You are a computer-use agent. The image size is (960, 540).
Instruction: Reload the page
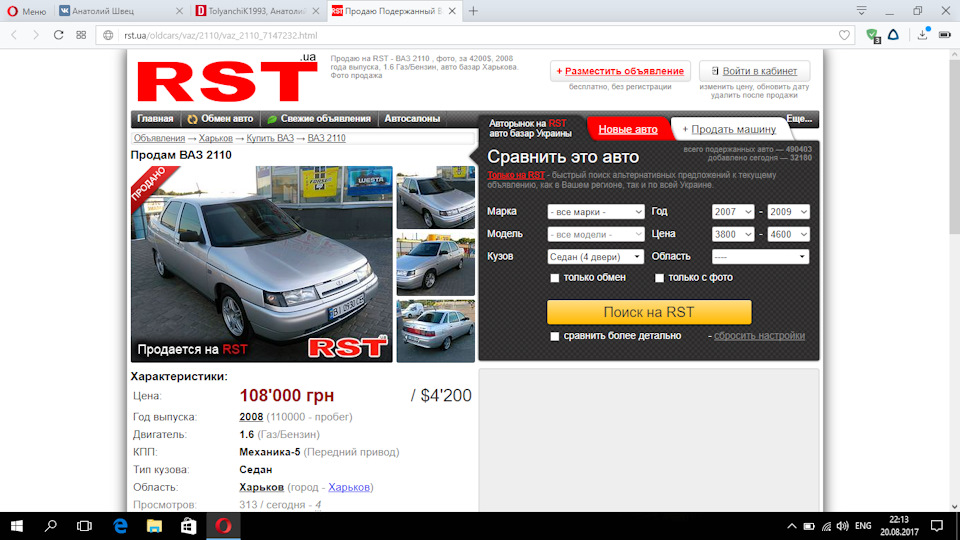coord(58,36)
